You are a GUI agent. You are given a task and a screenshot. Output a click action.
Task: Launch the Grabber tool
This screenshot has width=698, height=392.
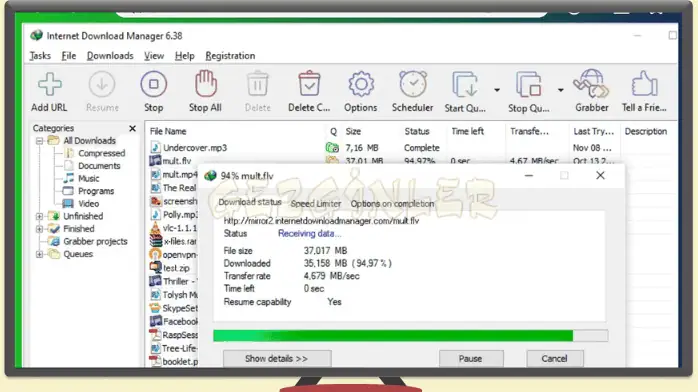tap(591, 84)
